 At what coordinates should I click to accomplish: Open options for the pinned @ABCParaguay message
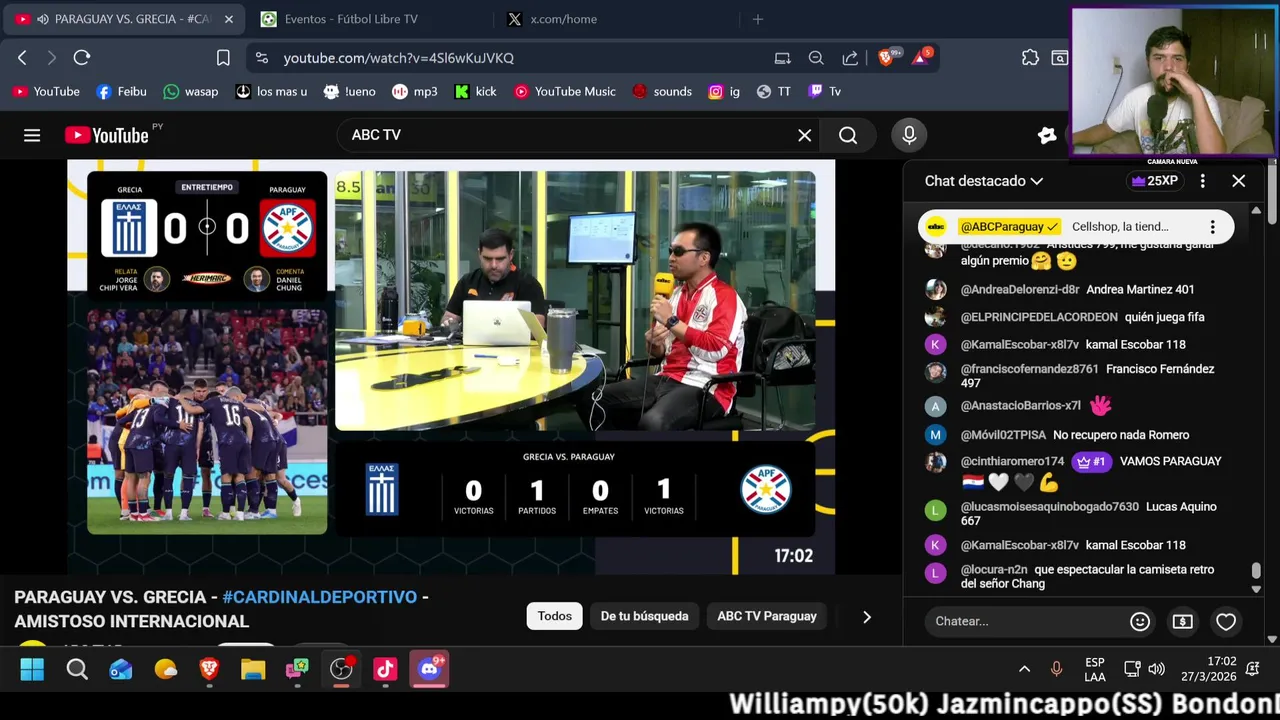click(x=1212, y=227)
